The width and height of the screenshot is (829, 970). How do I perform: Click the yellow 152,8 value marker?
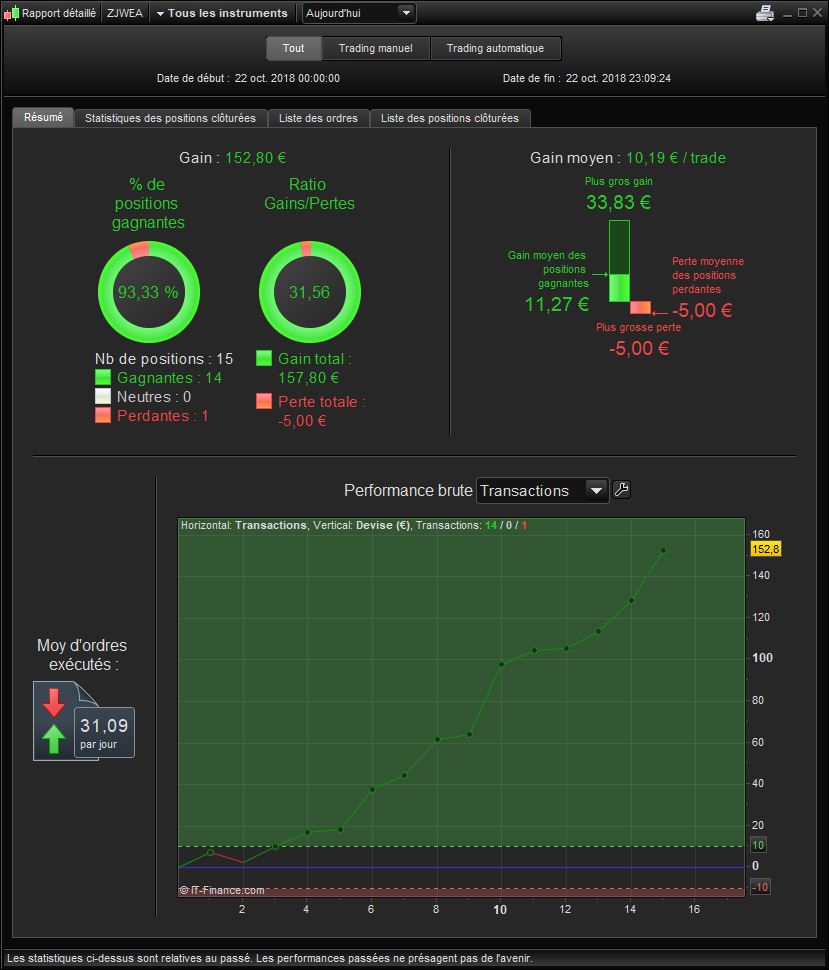(765, 549)
